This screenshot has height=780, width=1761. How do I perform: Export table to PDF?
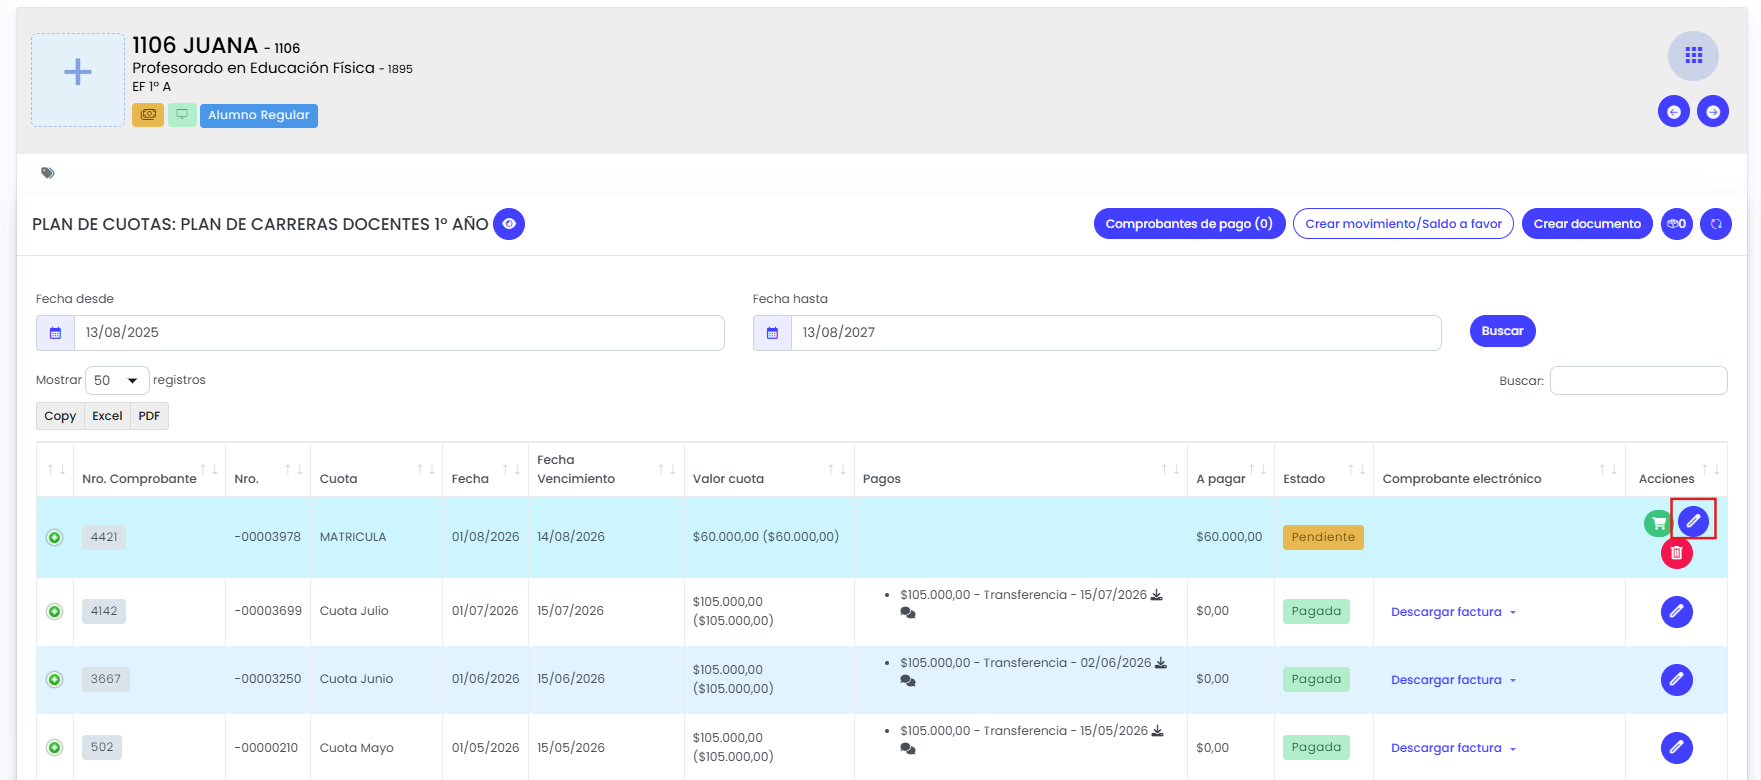click(149, 416)
